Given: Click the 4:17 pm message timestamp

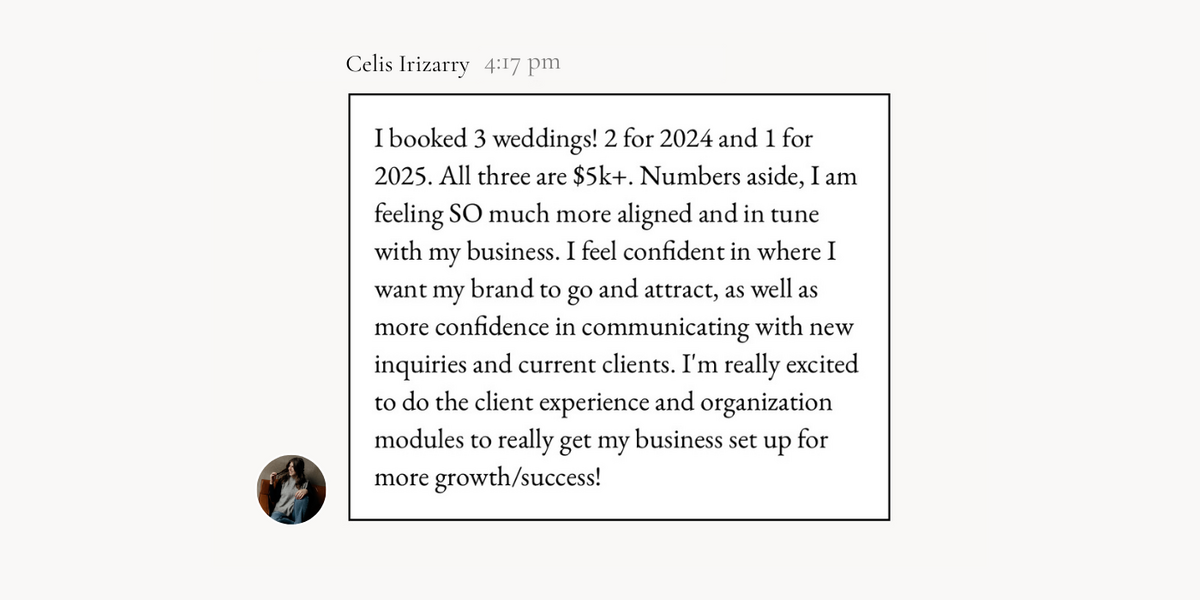Looking at the screenshot, I should (x=521, y=65).
